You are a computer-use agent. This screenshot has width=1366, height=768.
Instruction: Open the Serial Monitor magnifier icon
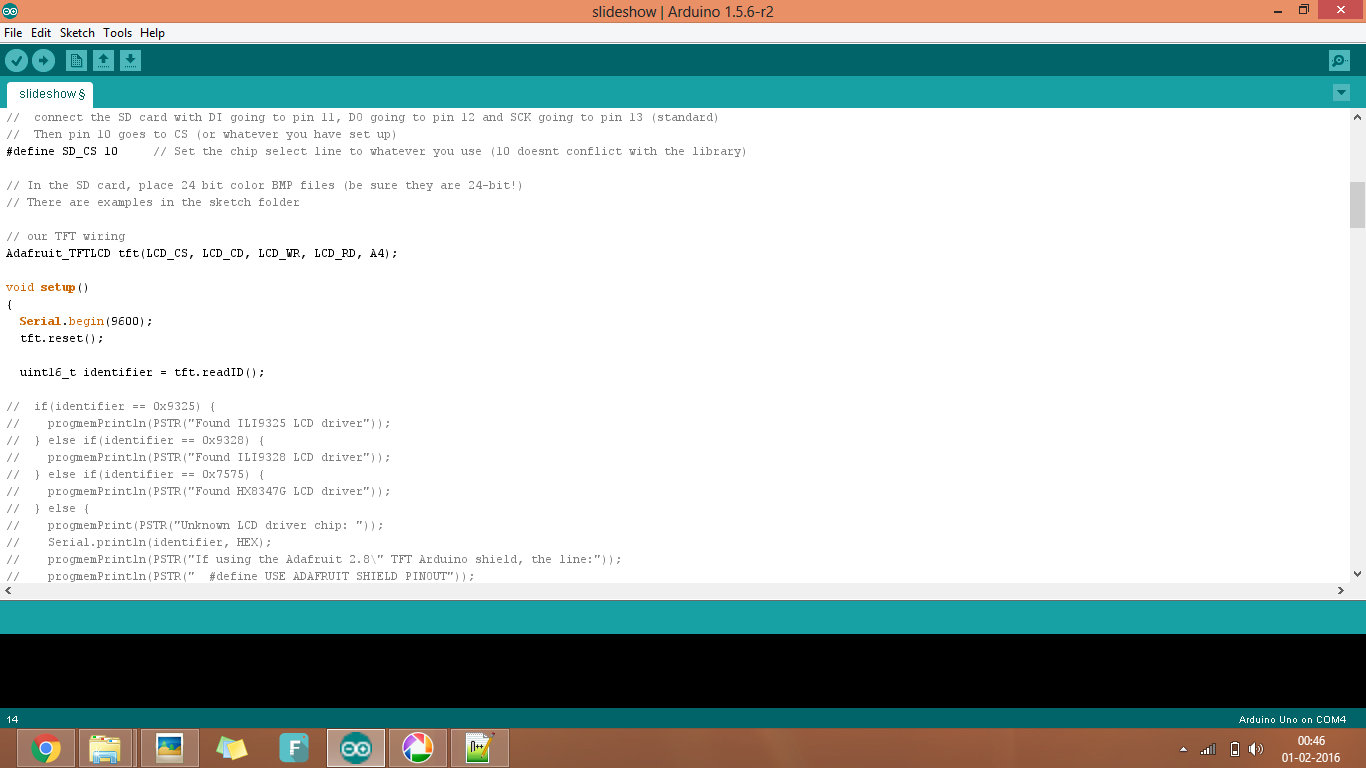(x=1339, y=61)
